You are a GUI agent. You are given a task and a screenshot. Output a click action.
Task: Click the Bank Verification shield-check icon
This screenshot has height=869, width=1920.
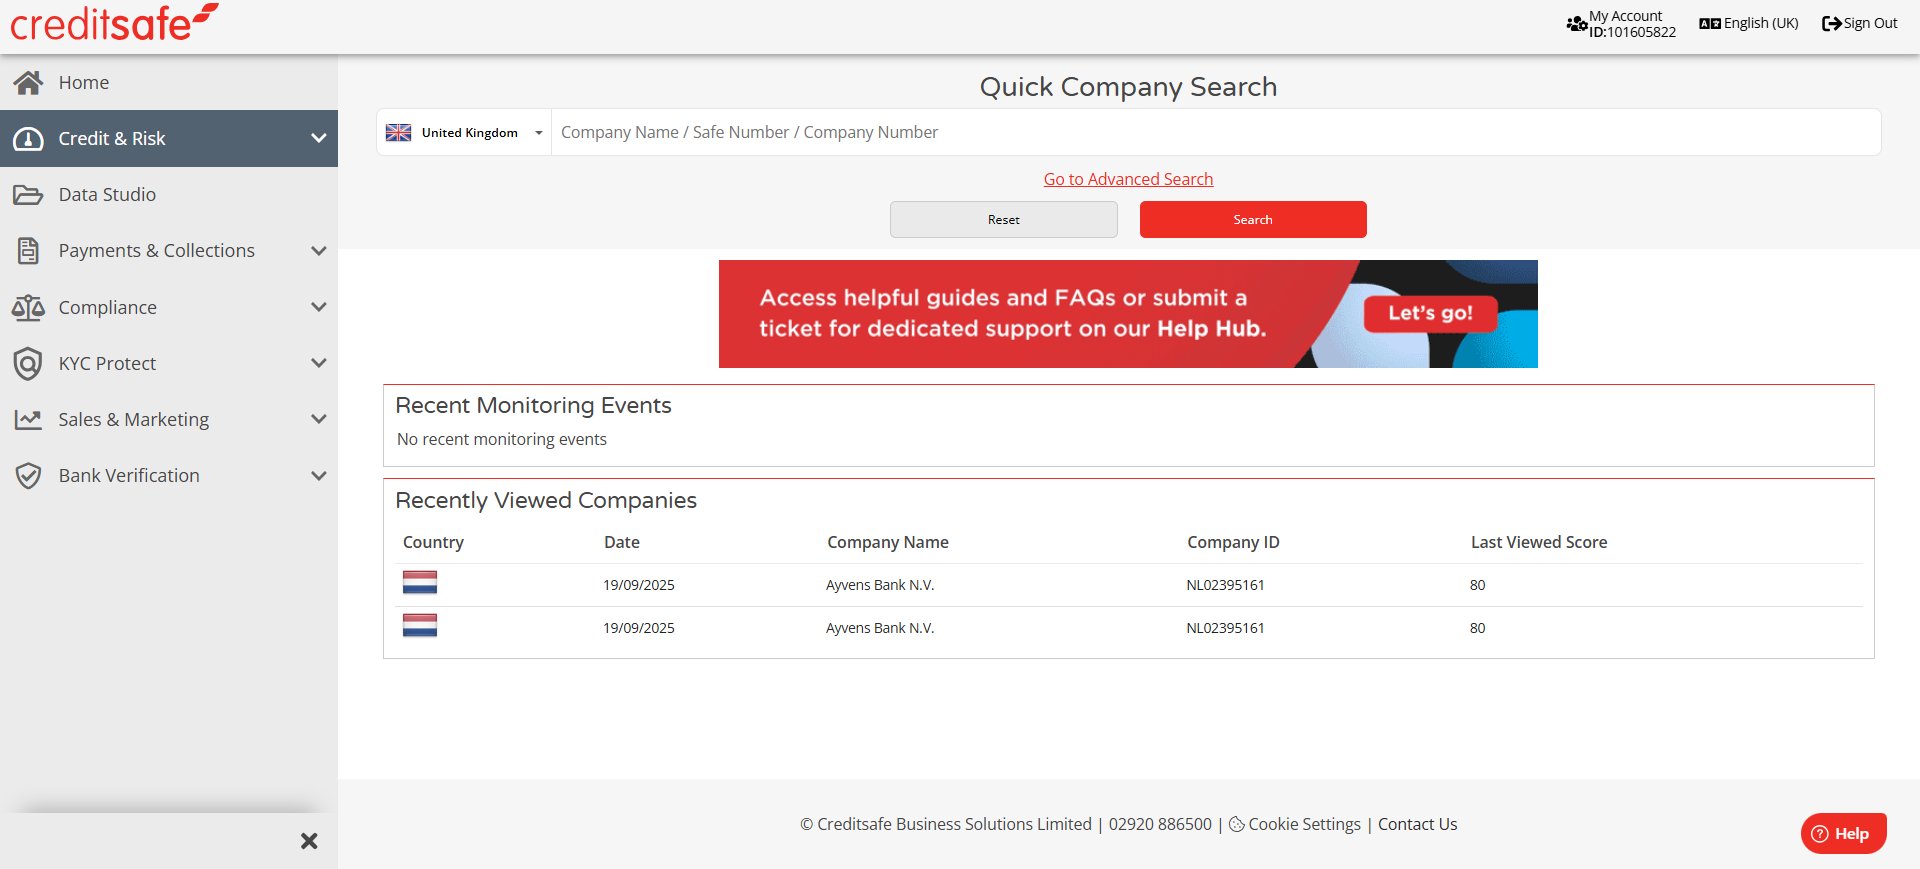28,476
